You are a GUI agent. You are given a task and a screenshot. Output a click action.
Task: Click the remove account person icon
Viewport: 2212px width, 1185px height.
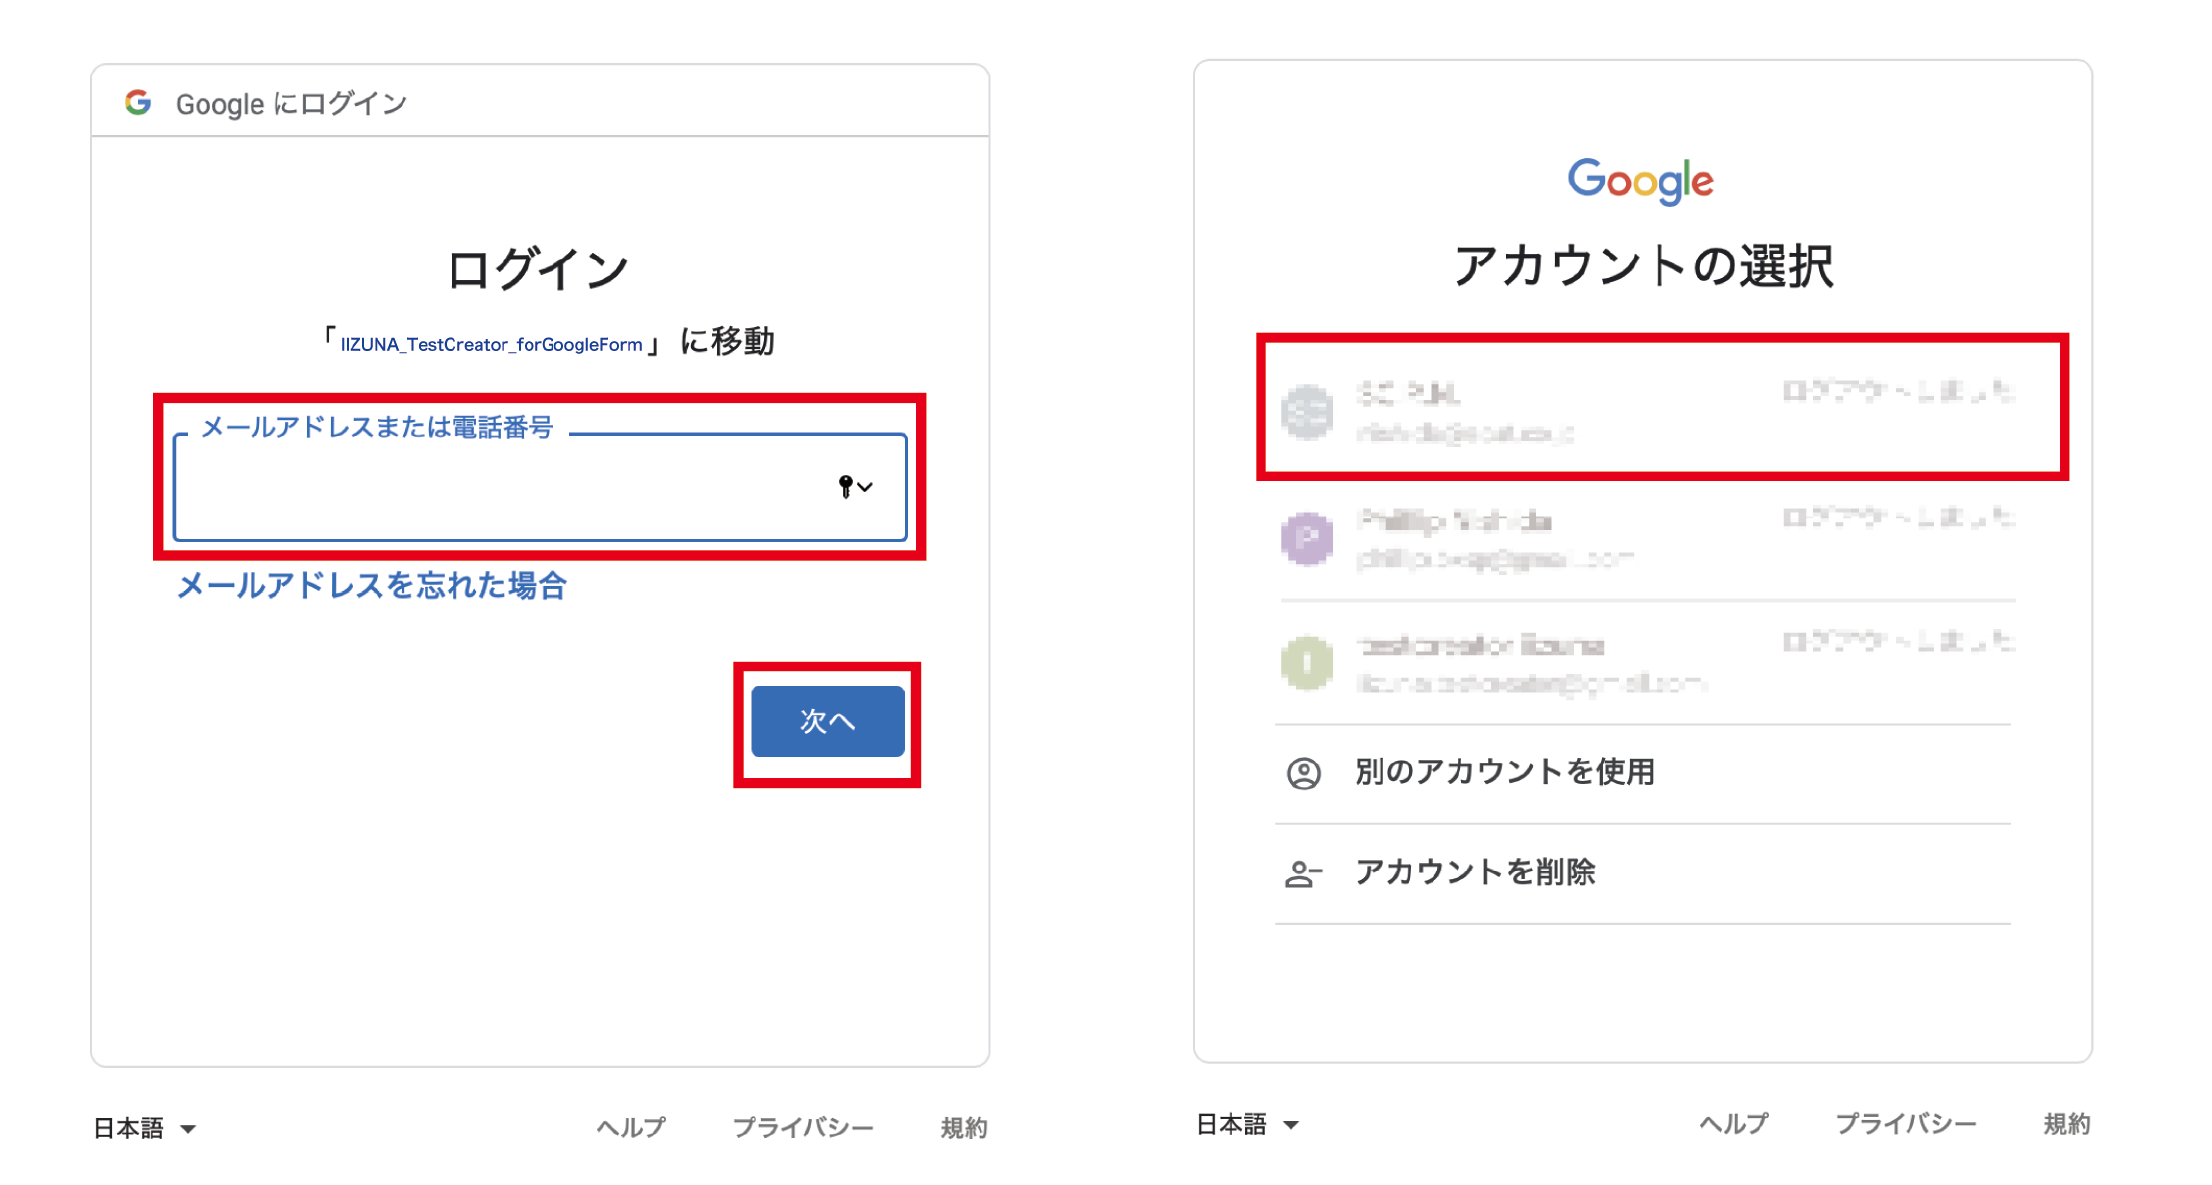(1302, 874)
